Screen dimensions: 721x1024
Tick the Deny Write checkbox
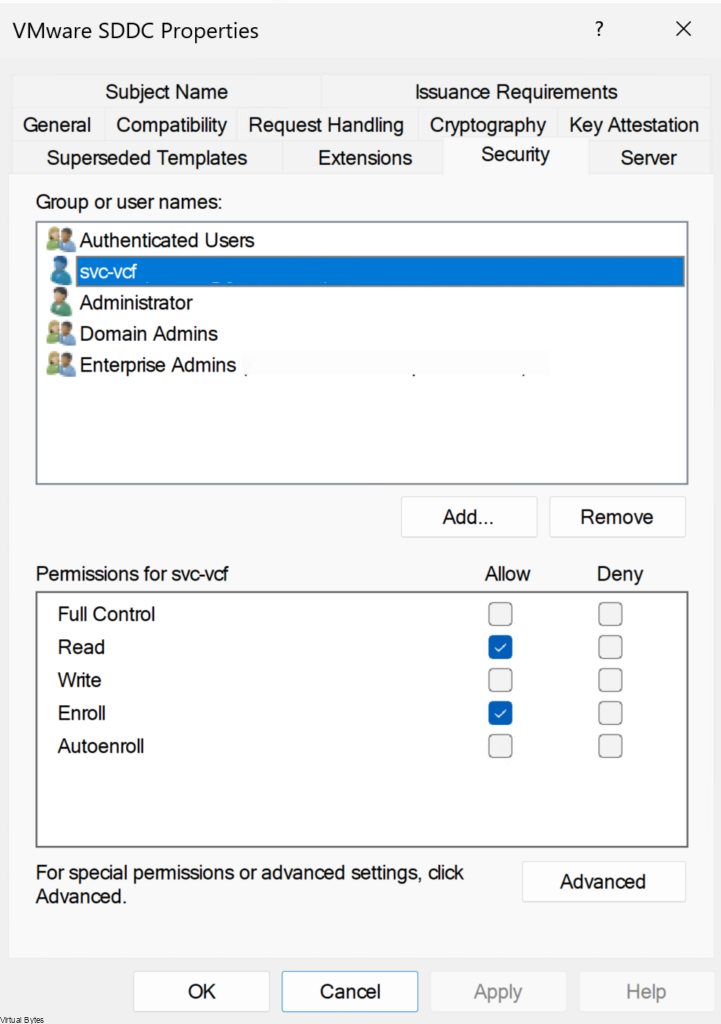tap(610, 680)
